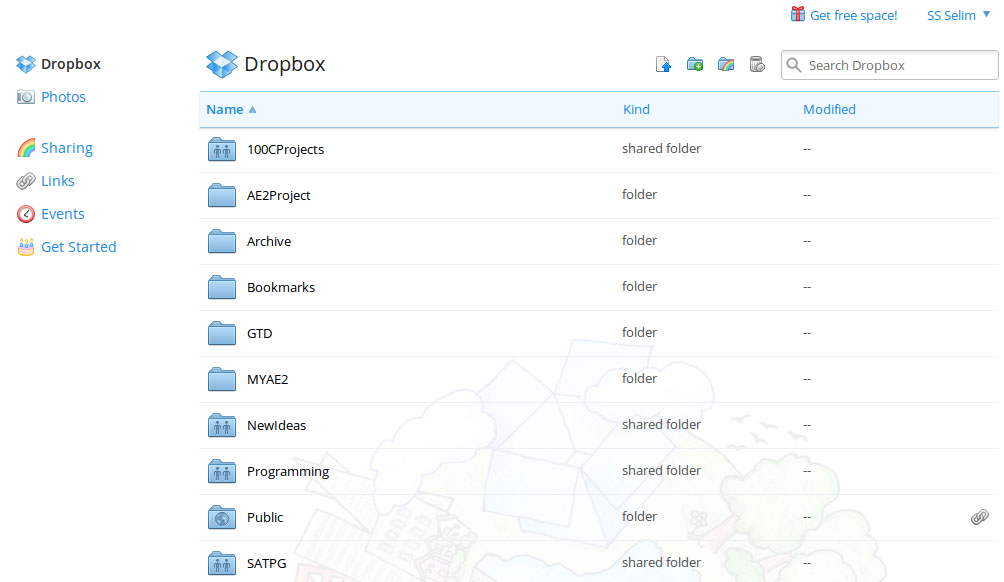1004x582 pixels.
Task: Click the Public folder globe icon
Action: point(222,517)
